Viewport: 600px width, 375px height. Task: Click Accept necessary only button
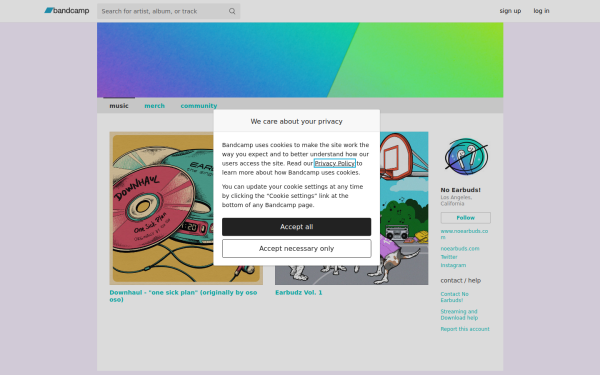(x=297, y=249)
